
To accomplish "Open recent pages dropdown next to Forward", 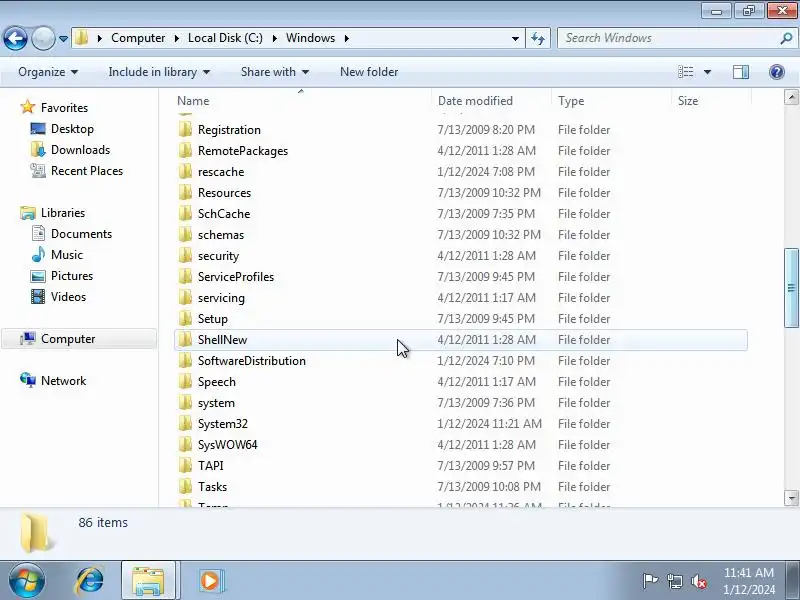I will [63, 38].
